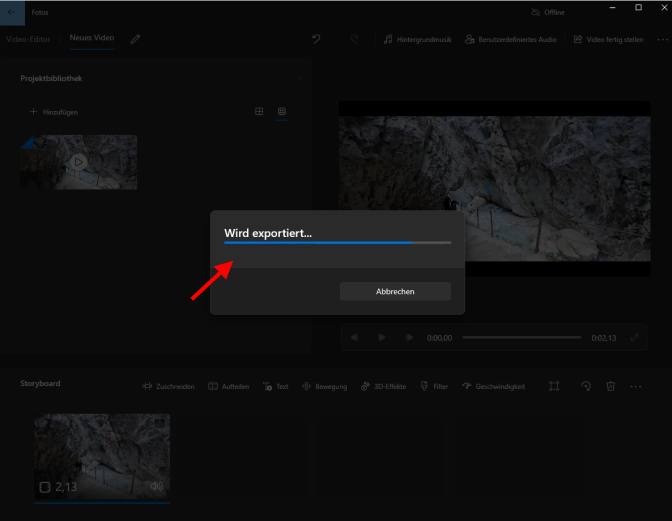Screen dimensions: 672x521
Task: Click Video fertig stellen
Action: (608, 39)
